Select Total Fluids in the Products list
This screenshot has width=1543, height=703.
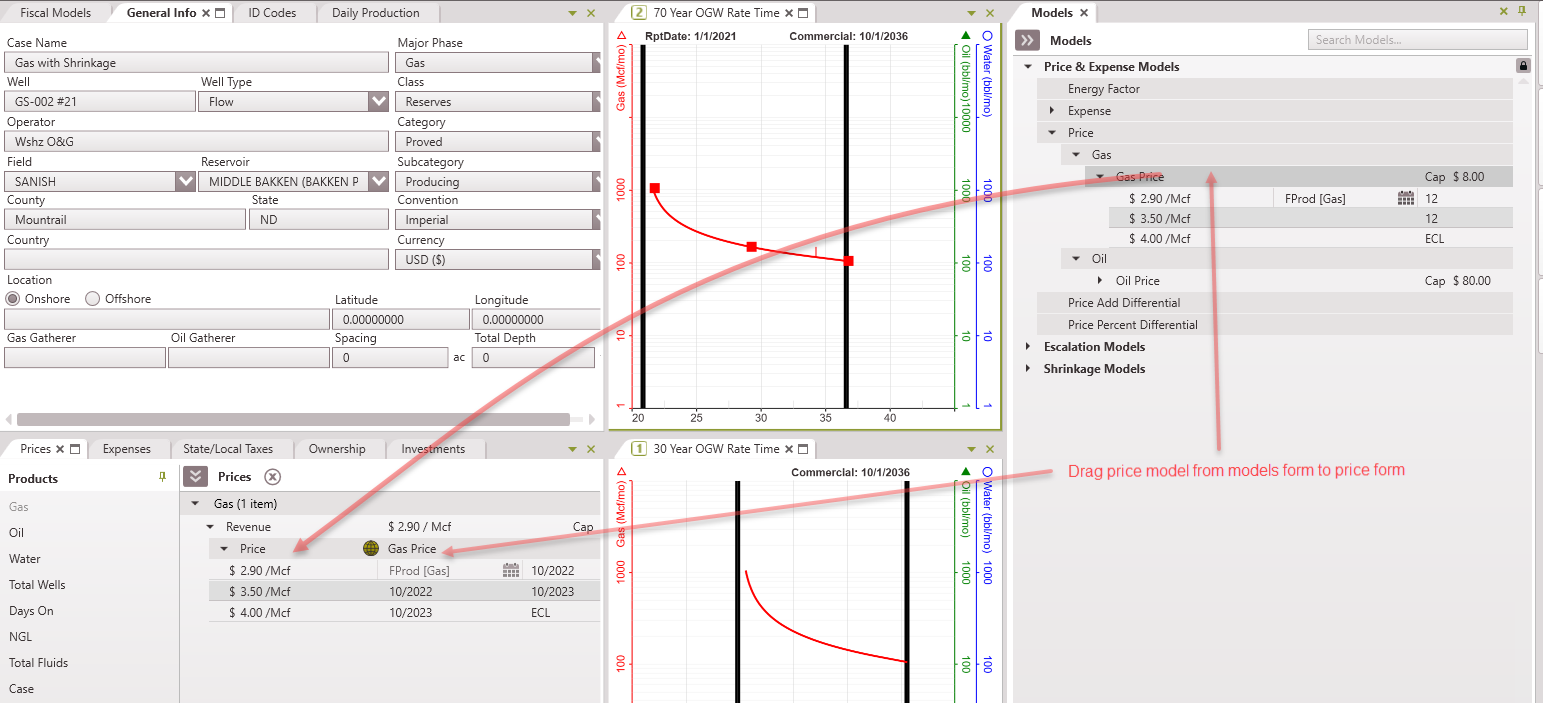click(x=38, y=663)
